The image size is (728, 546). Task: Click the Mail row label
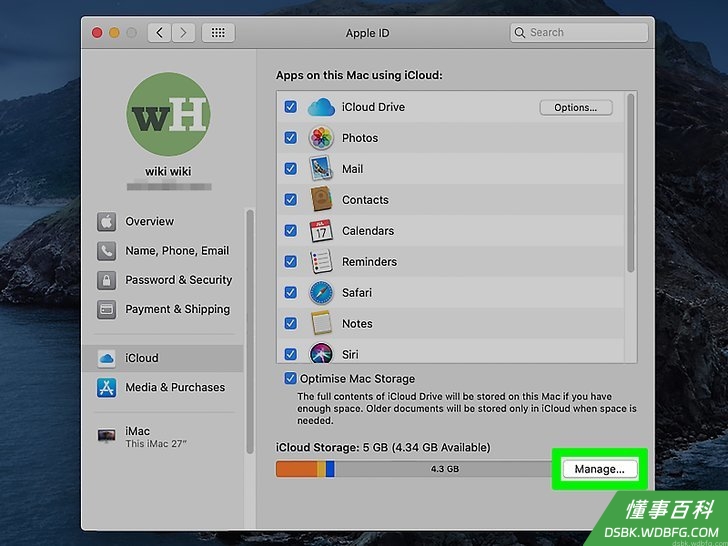(x=352, y=169)
